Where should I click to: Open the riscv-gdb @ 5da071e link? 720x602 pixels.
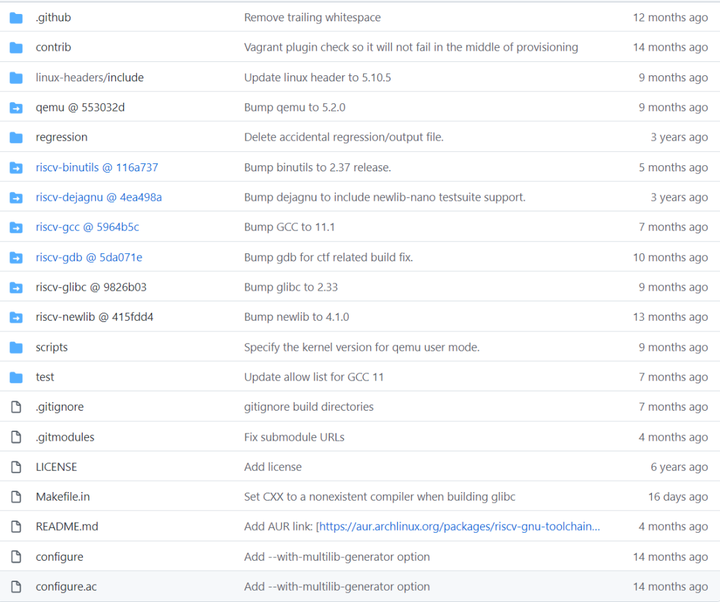(88, 258)
